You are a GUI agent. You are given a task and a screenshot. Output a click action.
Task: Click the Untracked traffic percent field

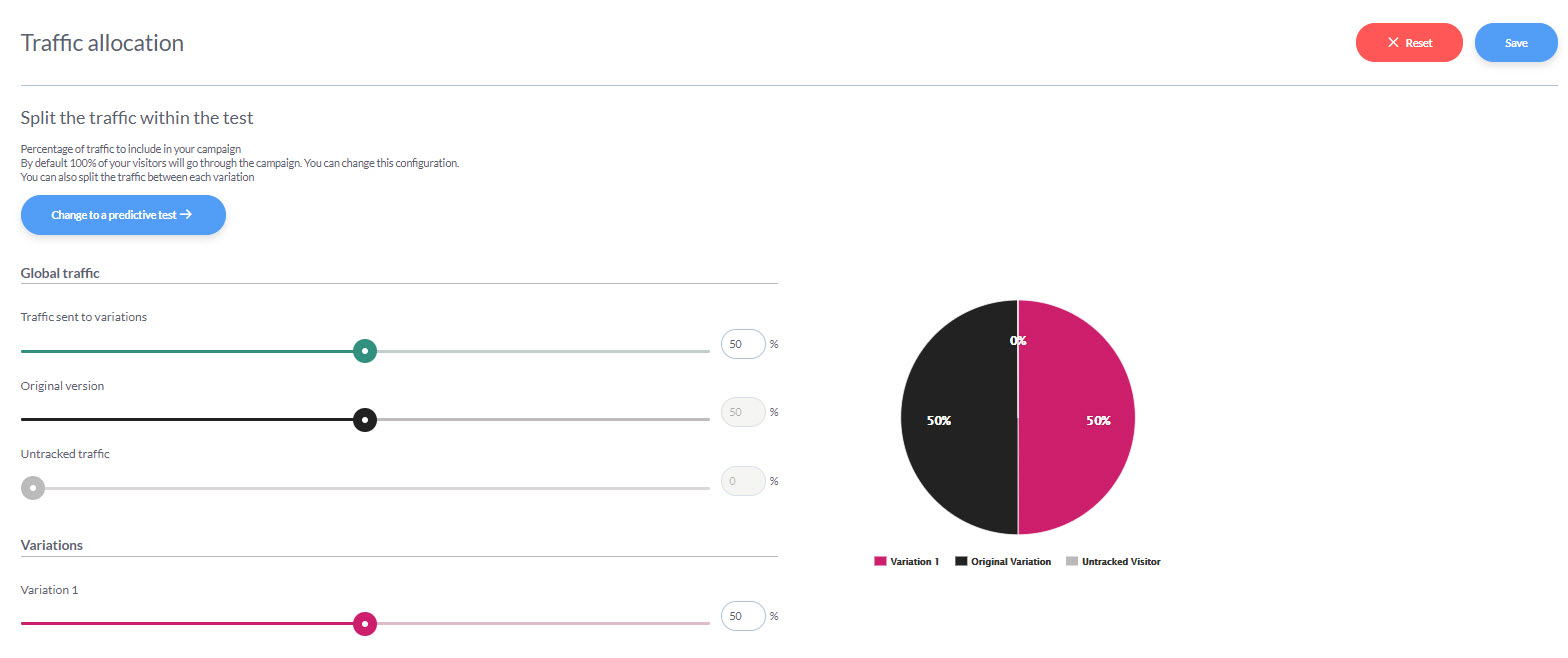pyautogui.click(x=742, y=481)
